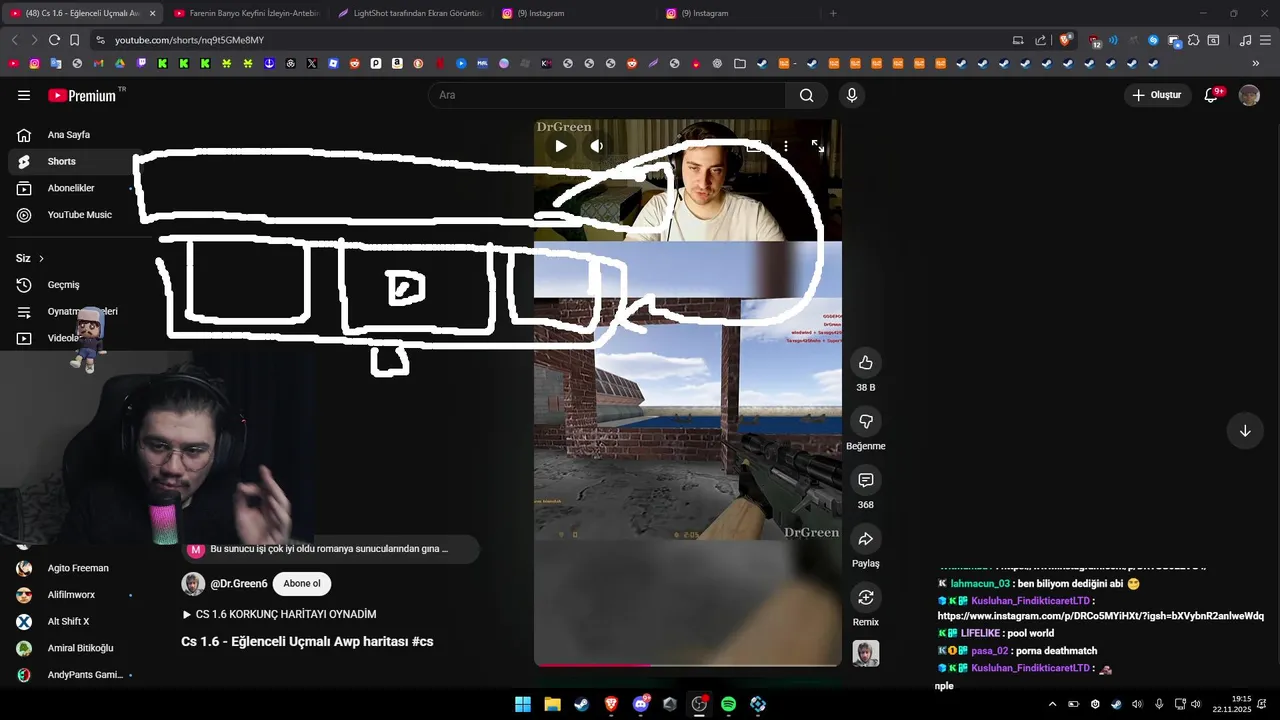Switch to the first Instagram tab
This screenshot has height=720, width=1280.
pyautogui.click(x=573, y=13)
